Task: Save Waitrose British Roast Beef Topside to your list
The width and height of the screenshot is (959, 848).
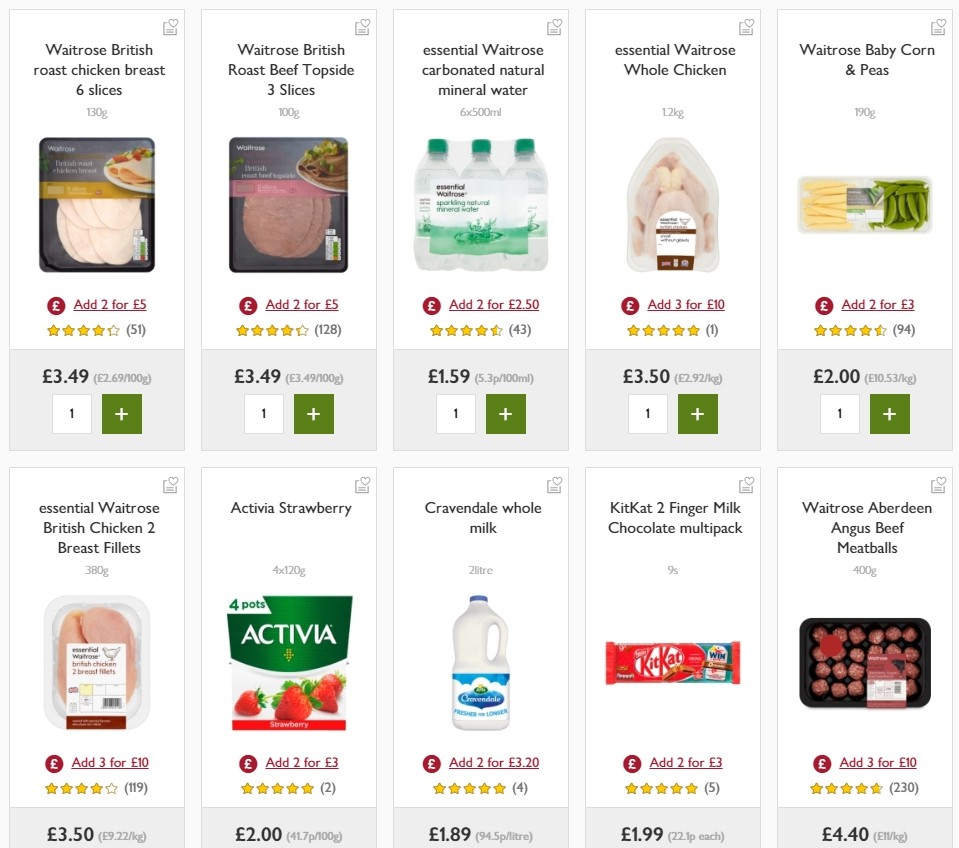Action: [x=362, y=27]
